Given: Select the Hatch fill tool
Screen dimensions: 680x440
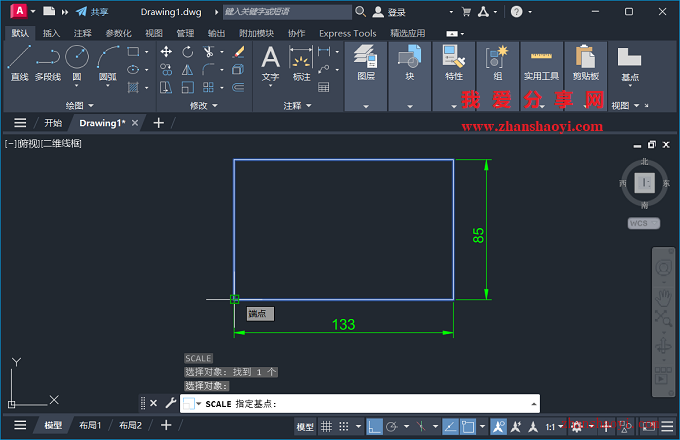Looking at the screenshot, I should pyautogui.click(x=133, y=88).
